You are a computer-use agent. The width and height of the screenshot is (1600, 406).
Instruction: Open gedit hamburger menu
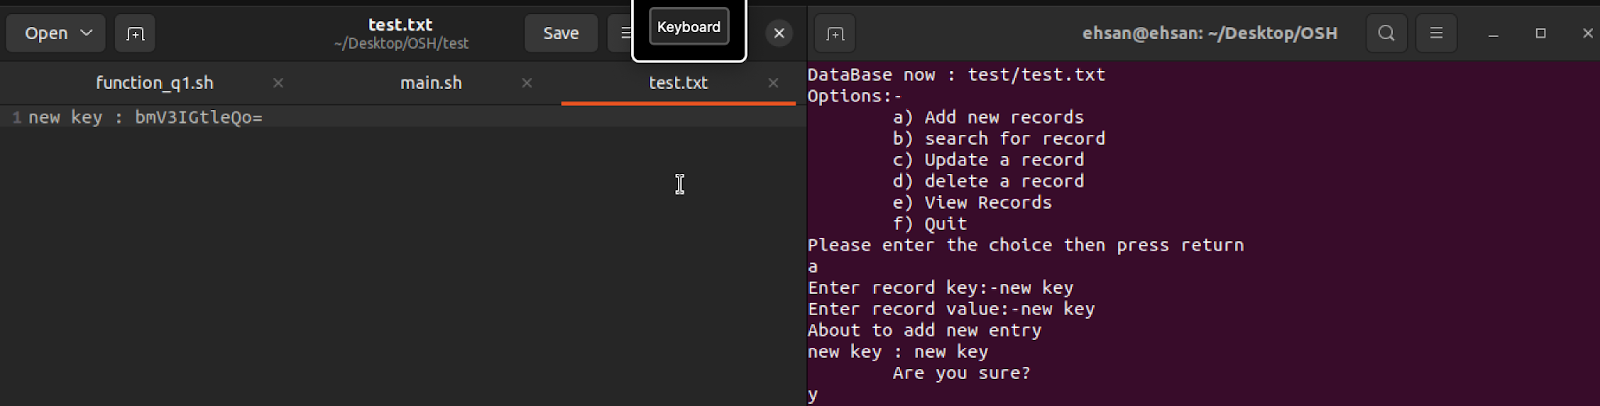(x=622, y=33)
